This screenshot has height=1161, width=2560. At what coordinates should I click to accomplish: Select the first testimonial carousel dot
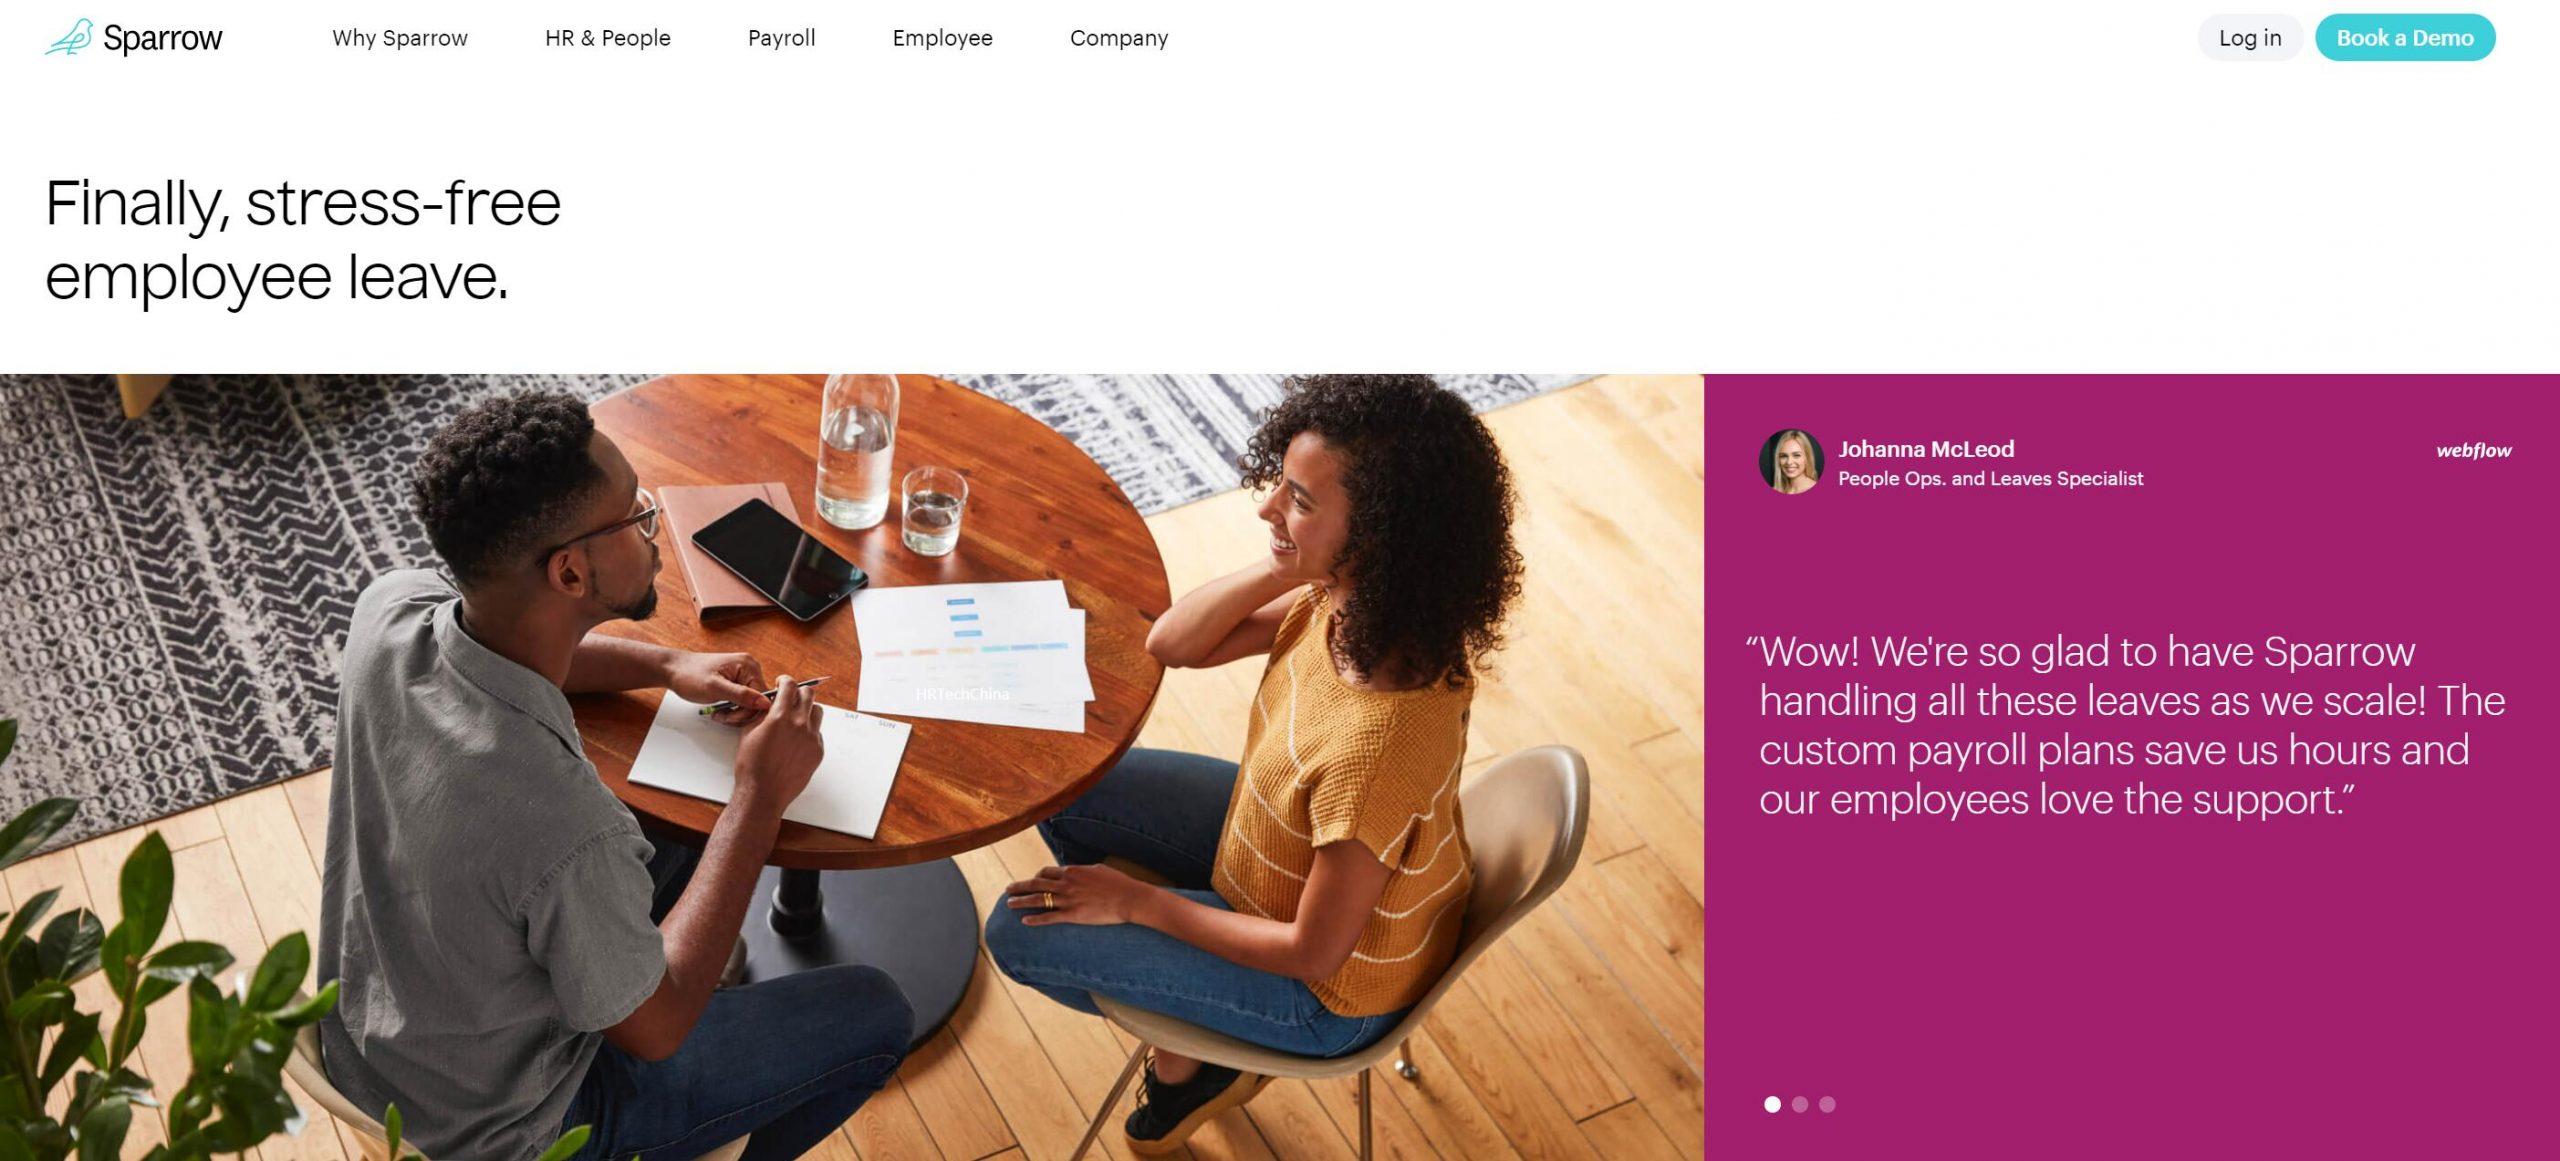[x=1772, y=1104]
